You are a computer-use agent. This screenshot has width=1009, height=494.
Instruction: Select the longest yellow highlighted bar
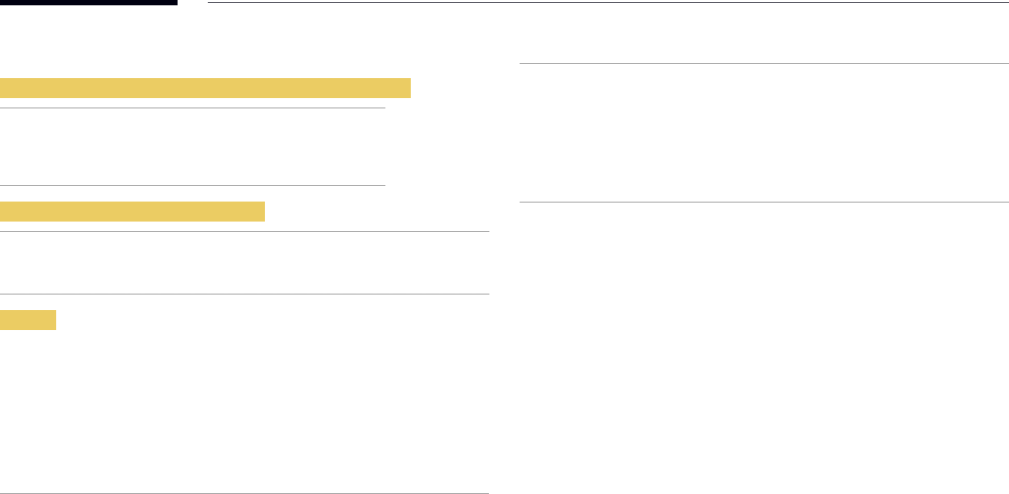coord(205,87)
